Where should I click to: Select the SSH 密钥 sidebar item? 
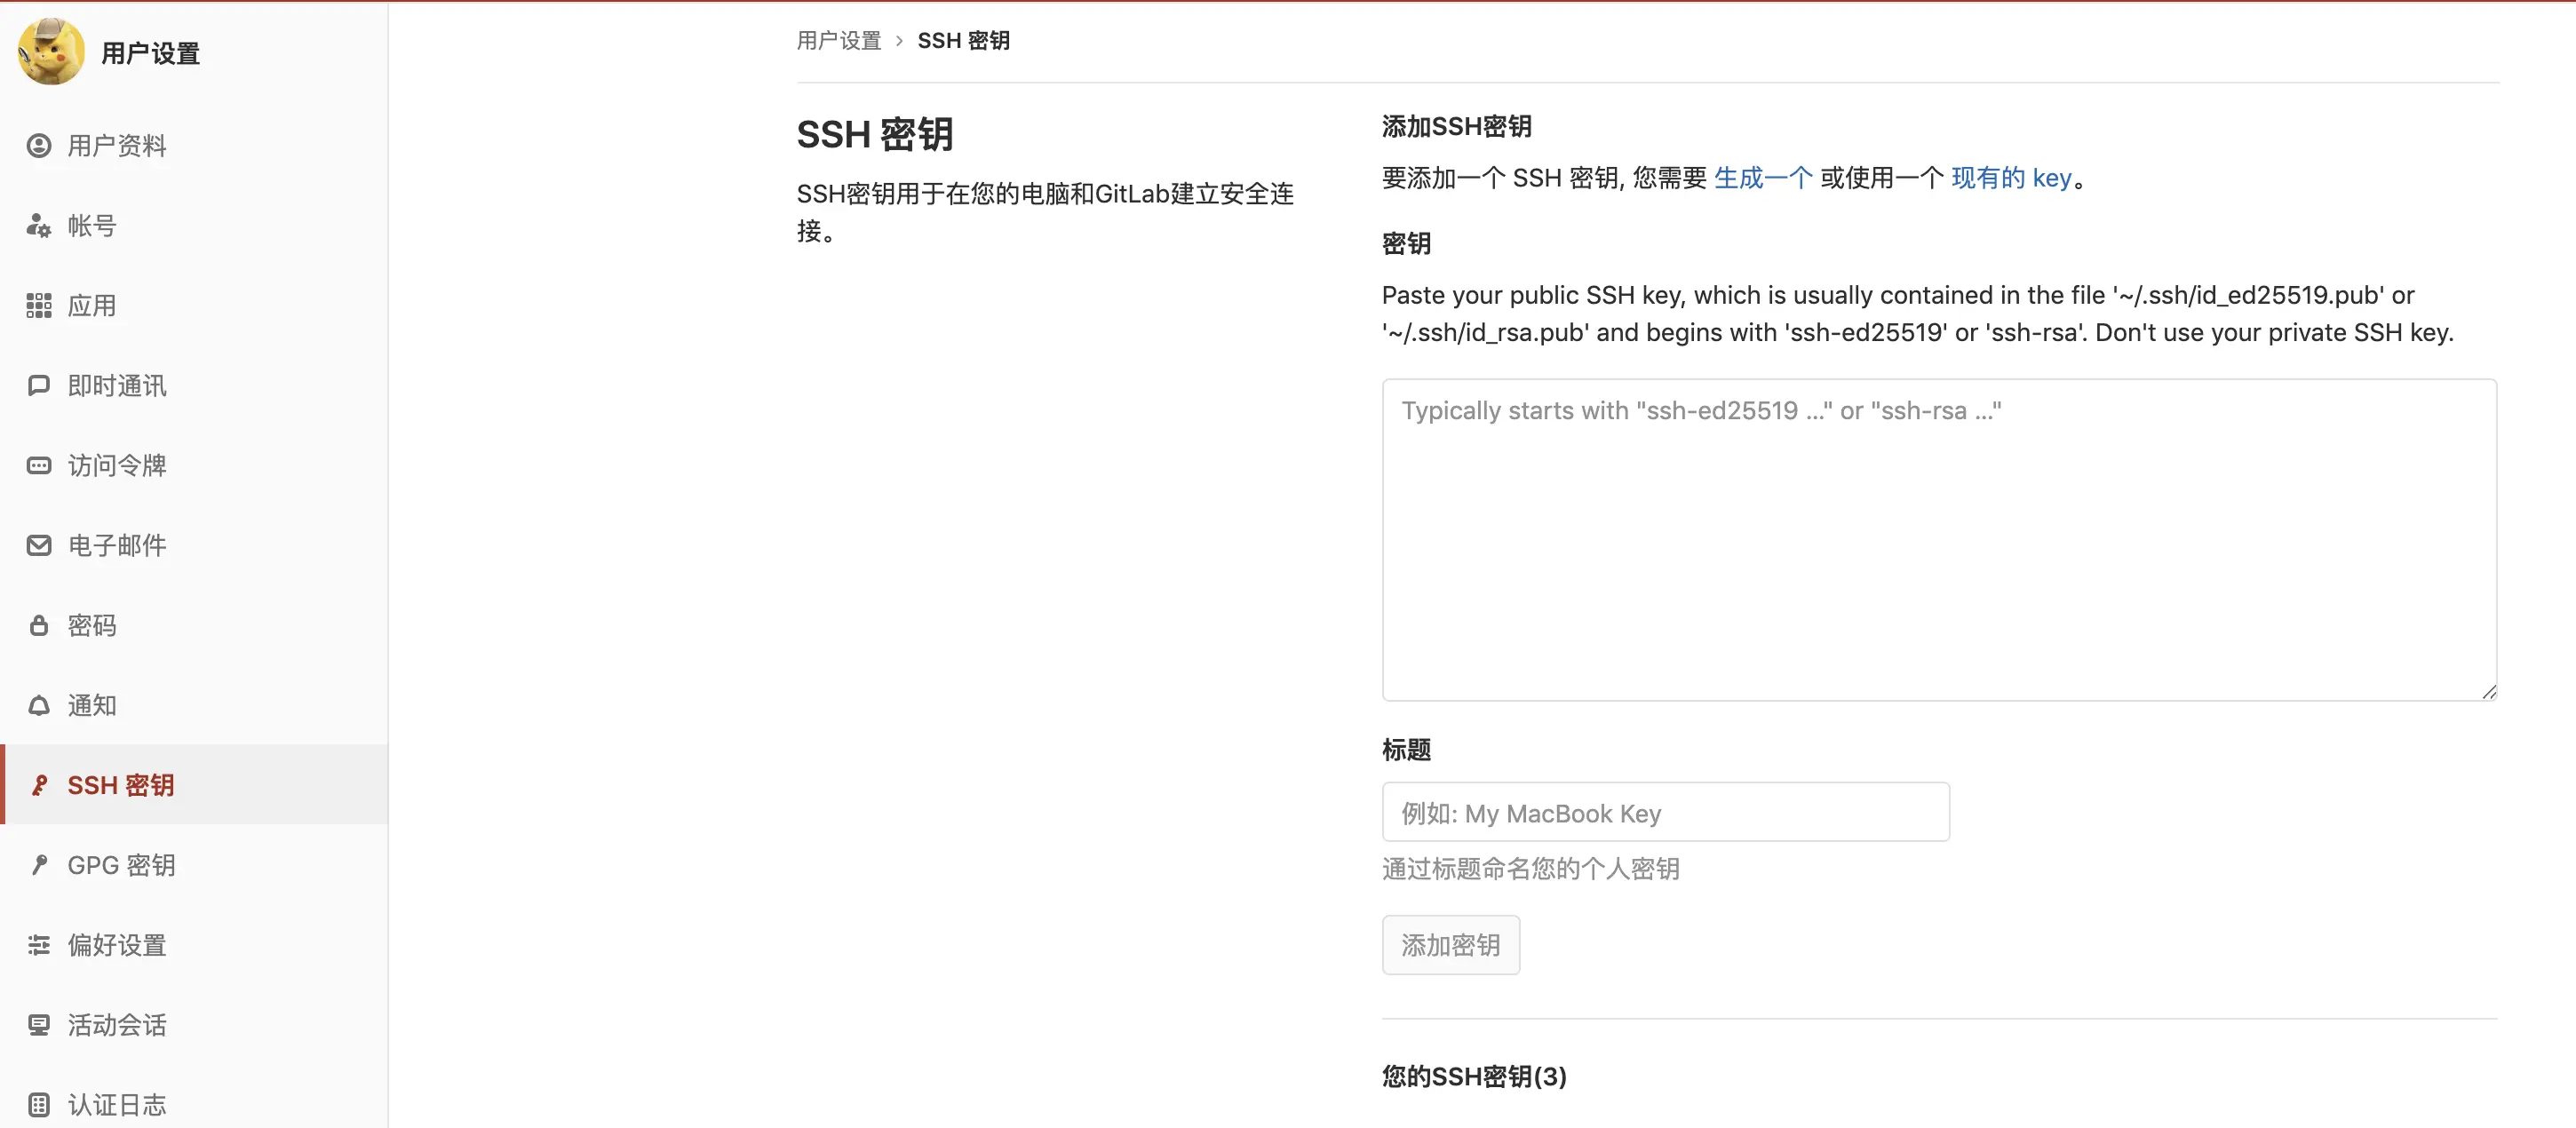pyautogui.click(x=120, y=785)
